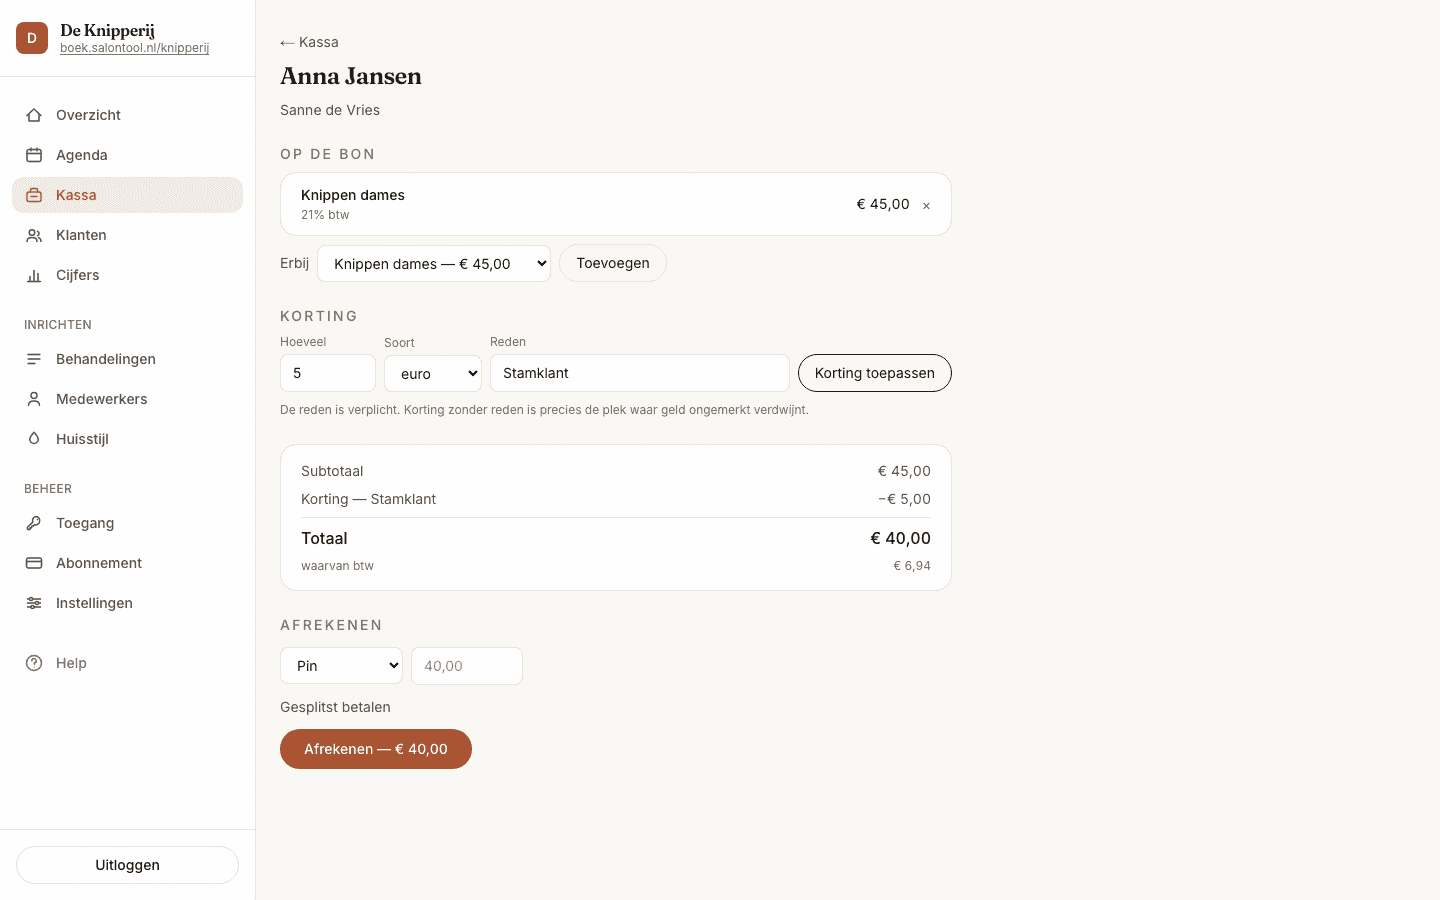Viewport: 1440px width, 900px height.
Task: Click the Overzicht house icon
Action: click(34, 115)
